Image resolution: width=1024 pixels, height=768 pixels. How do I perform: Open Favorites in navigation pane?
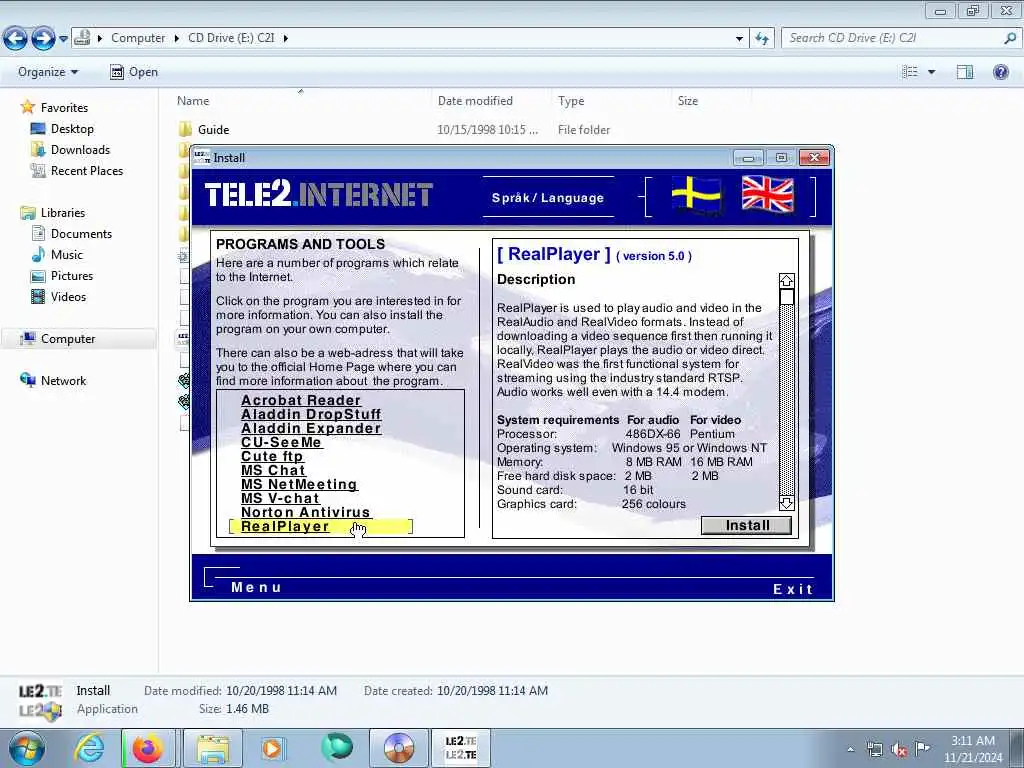tap(64, 107)
